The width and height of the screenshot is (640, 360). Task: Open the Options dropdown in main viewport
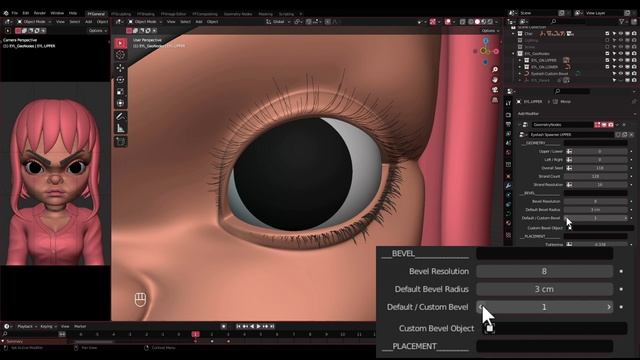coord(489,31)
